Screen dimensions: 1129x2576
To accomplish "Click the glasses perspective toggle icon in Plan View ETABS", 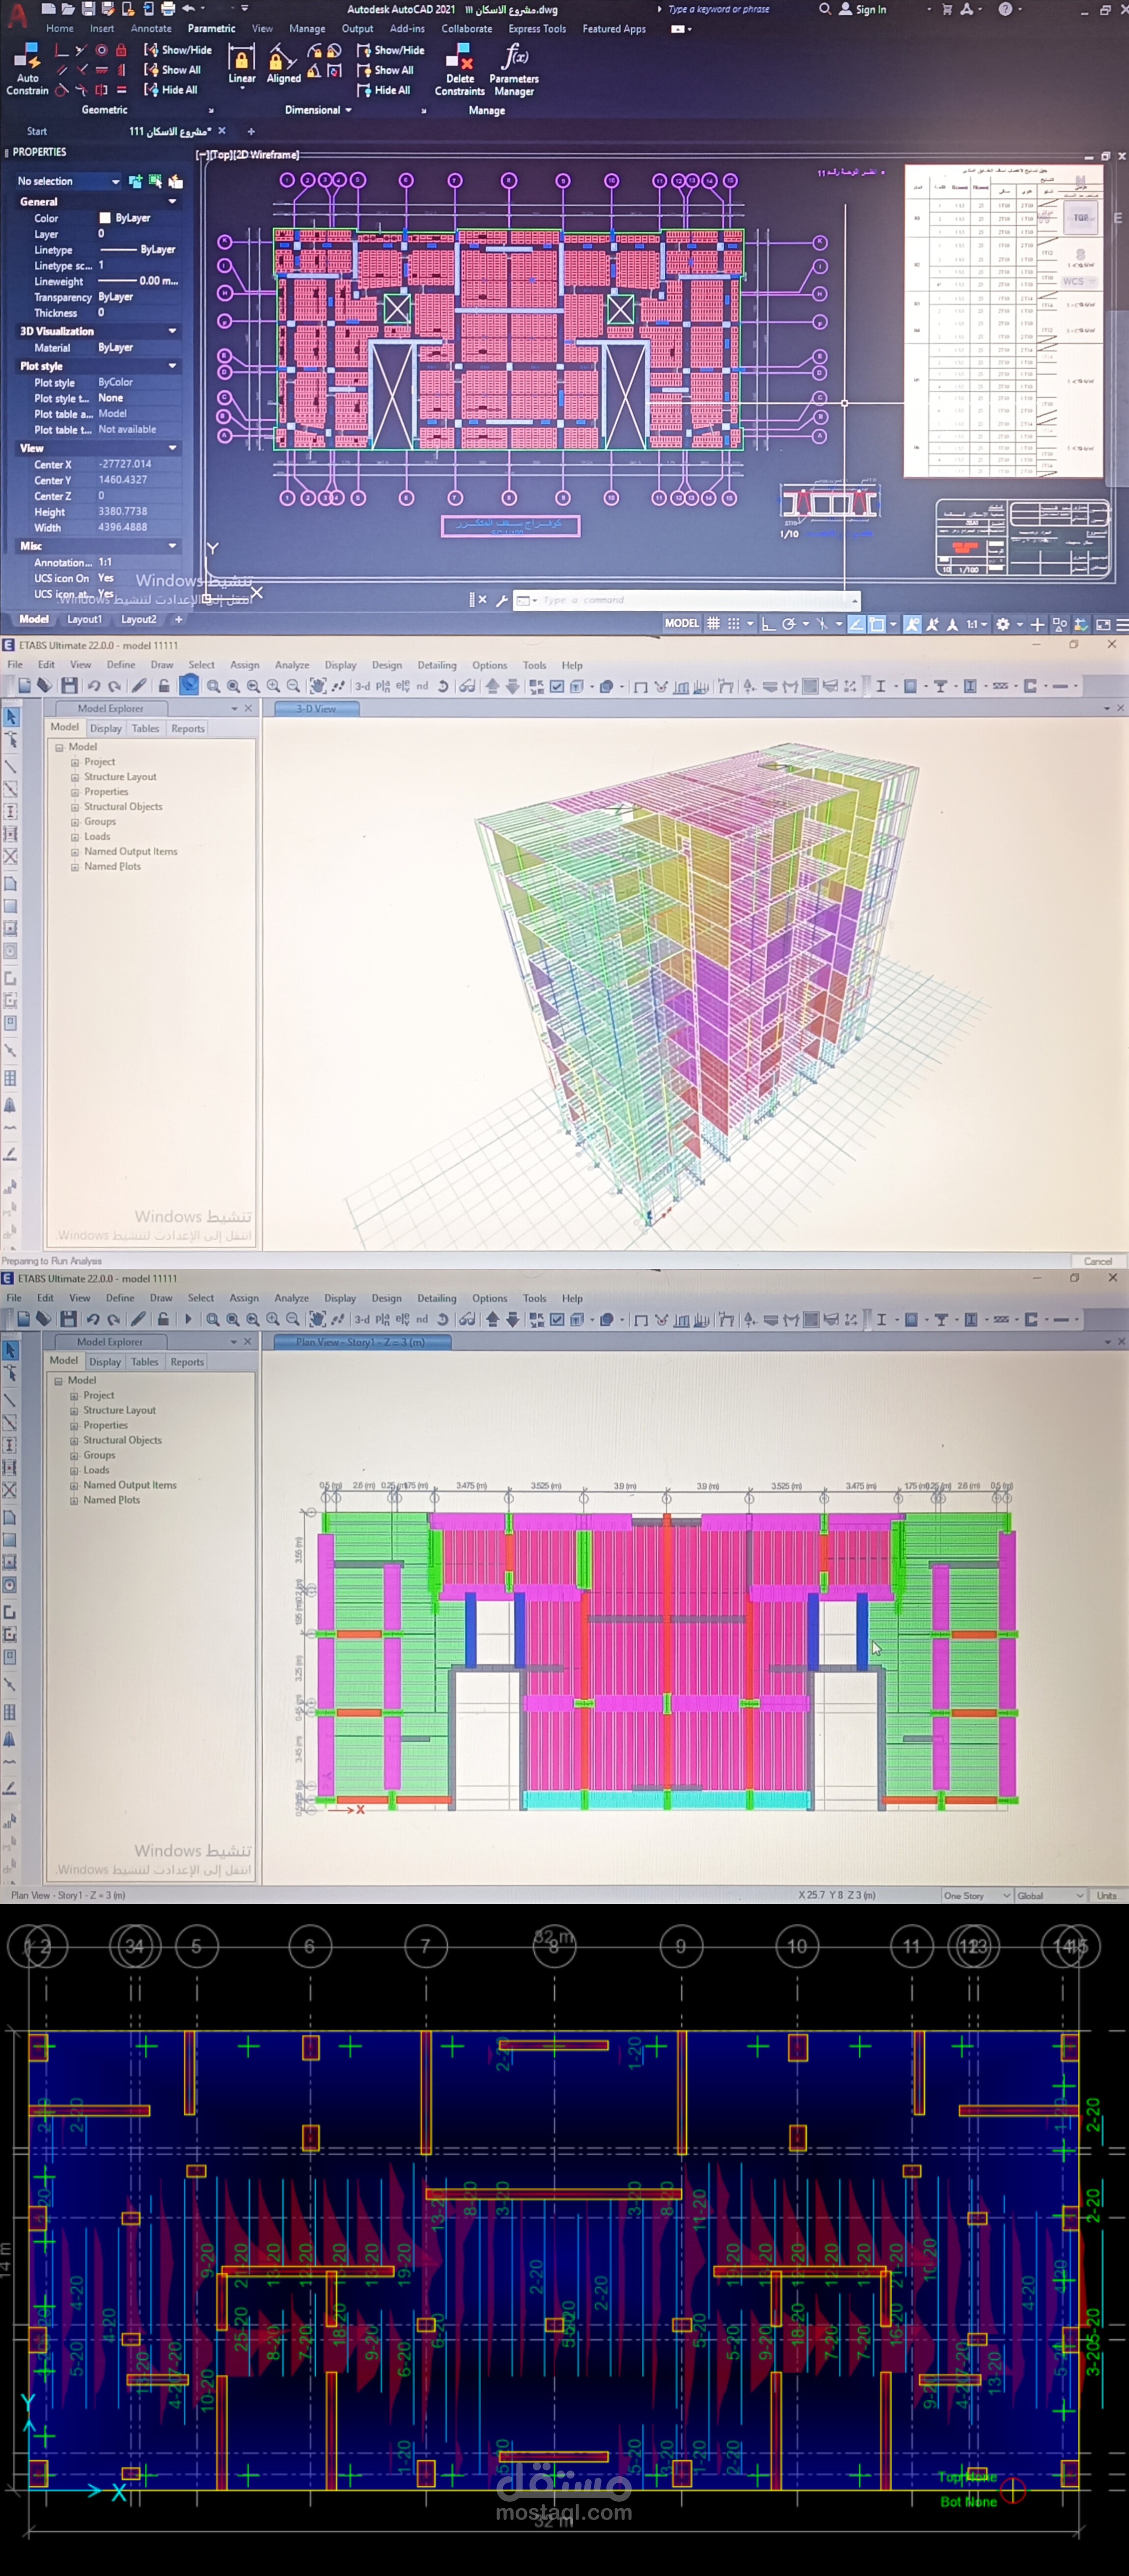I will tap(466, 1319).
